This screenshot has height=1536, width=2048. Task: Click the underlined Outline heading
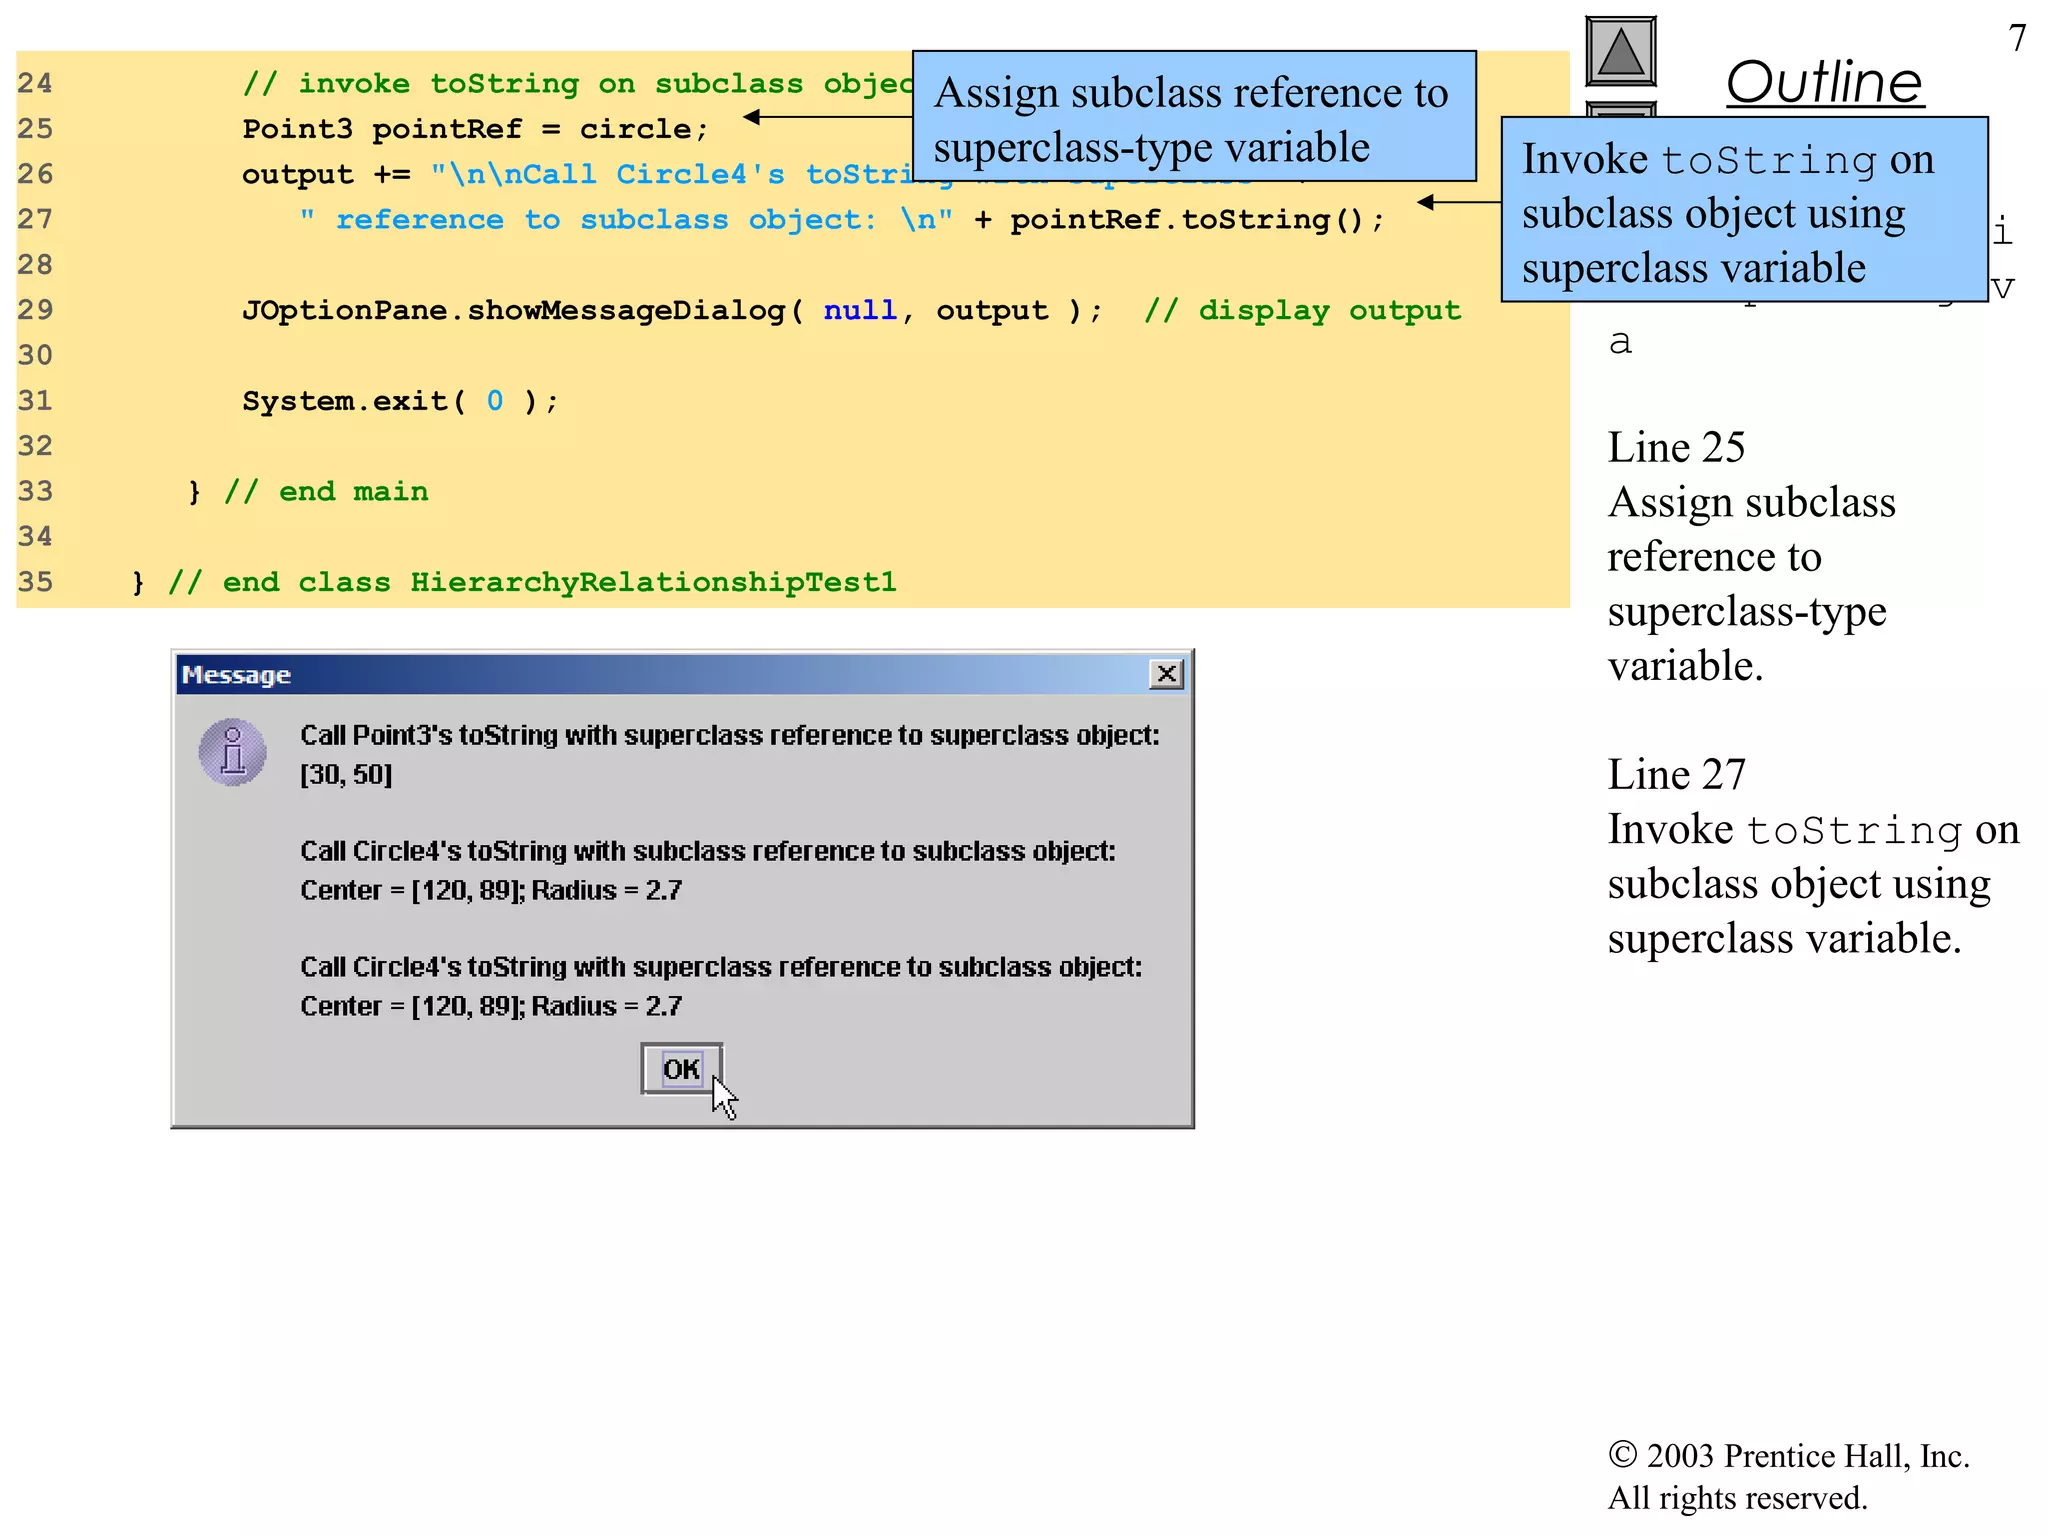1824,82
